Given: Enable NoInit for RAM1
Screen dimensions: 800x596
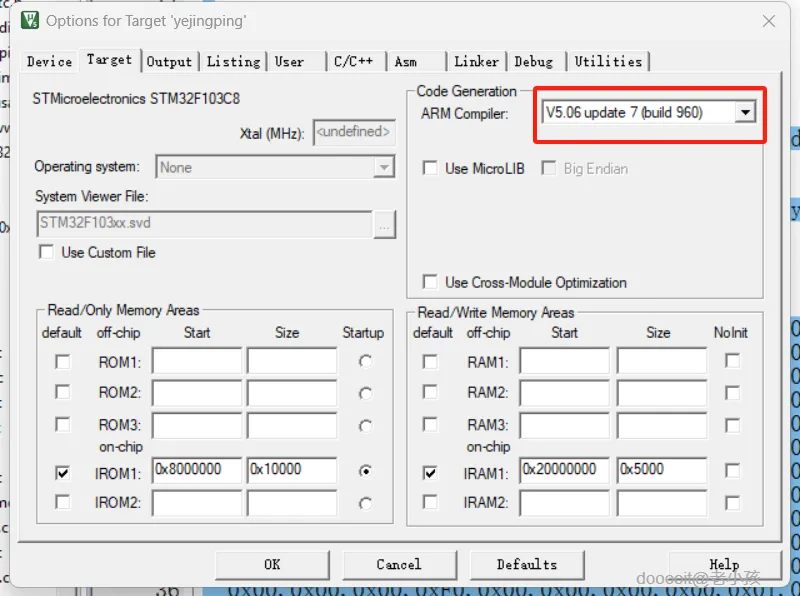Looking at the screenshot, I should pyautogui.click(x=732, y=361).
